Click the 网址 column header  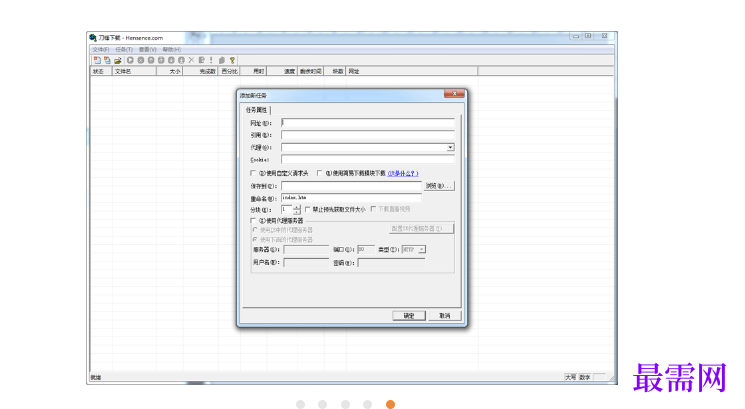tap(412, 71)
